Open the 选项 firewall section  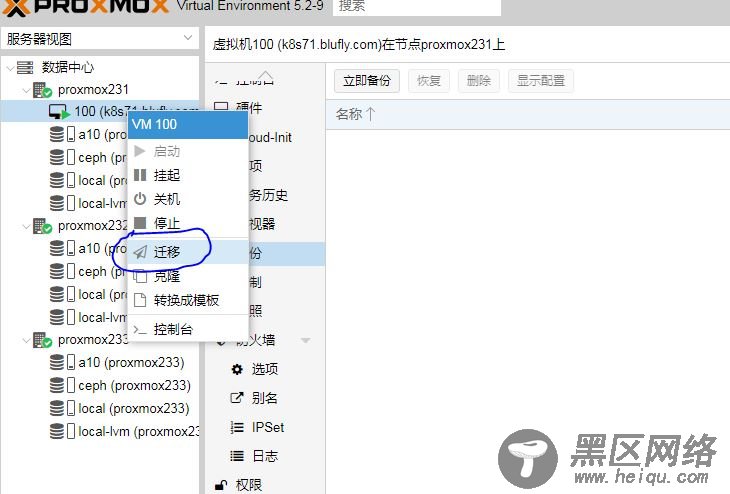pyautogui.click(x=265, y=369)
